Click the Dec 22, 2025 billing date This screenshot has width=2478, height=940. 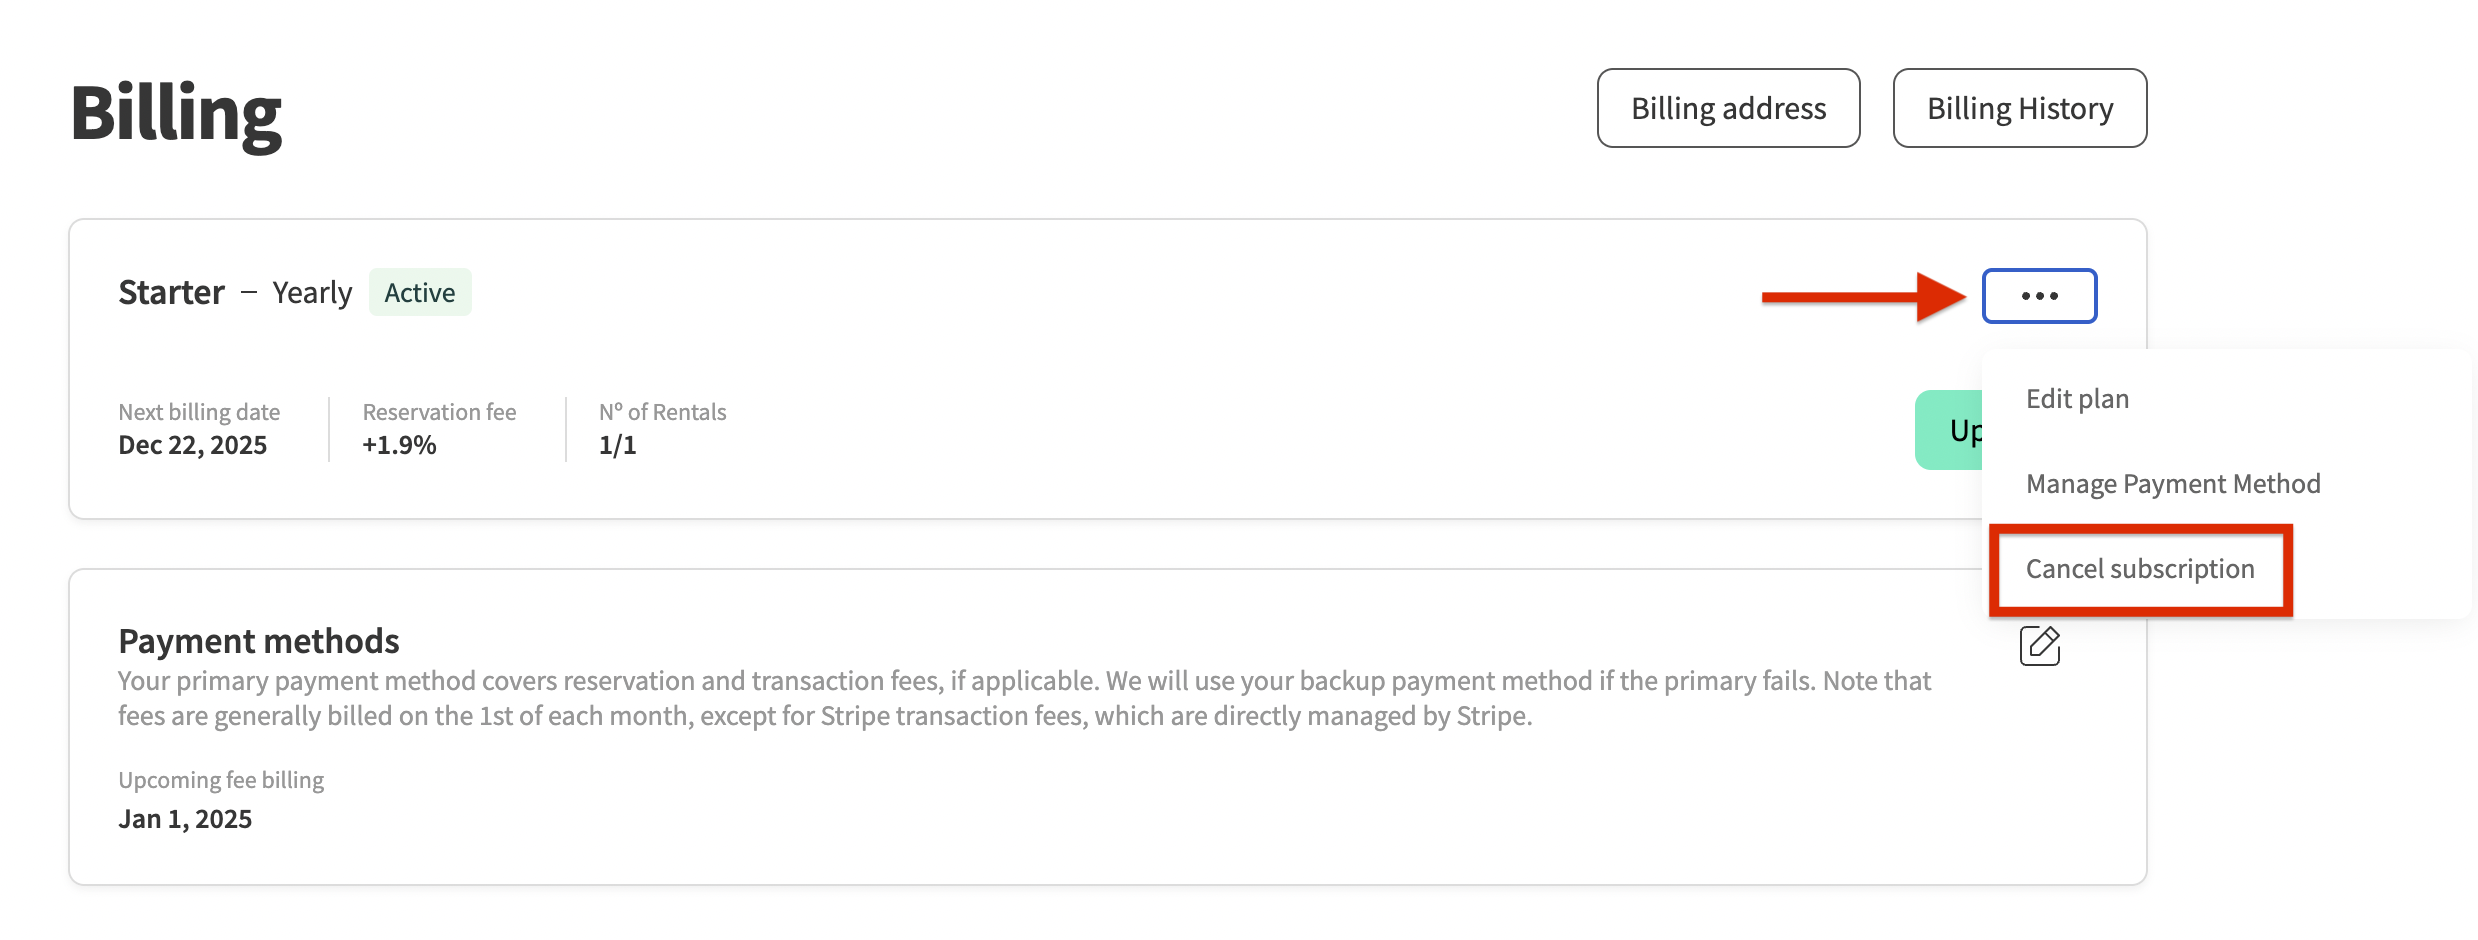[x=193, y=445]
